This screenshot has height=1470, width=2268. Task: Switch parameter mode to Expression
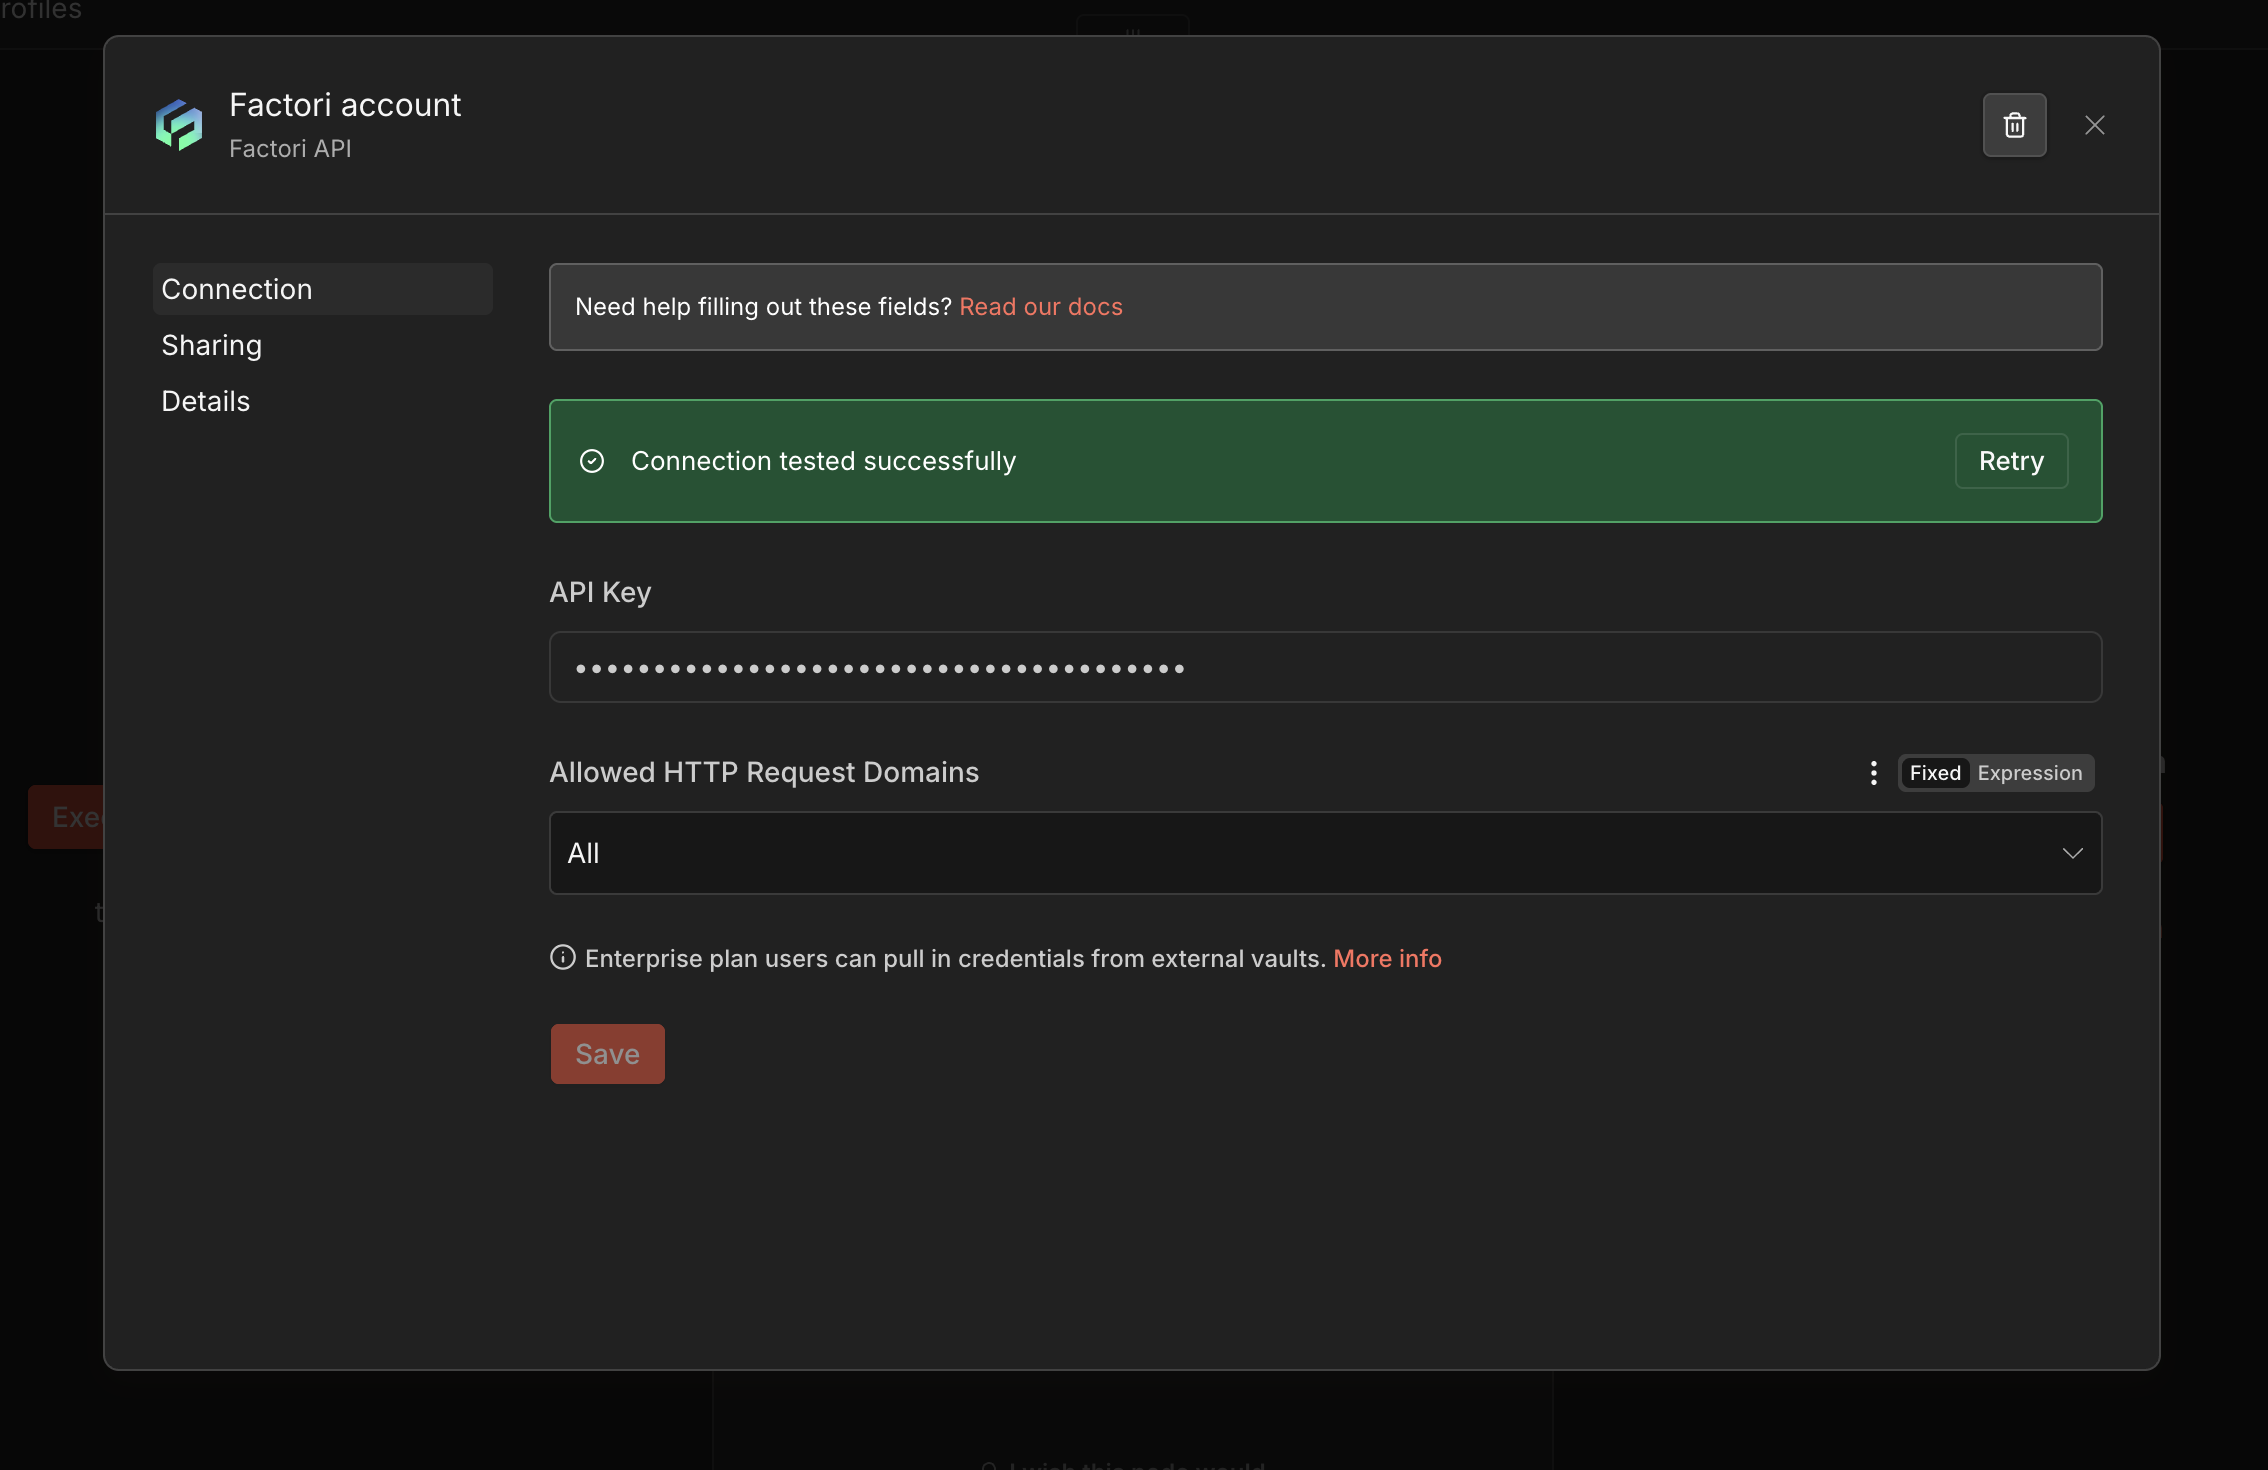coord(2029,773)
